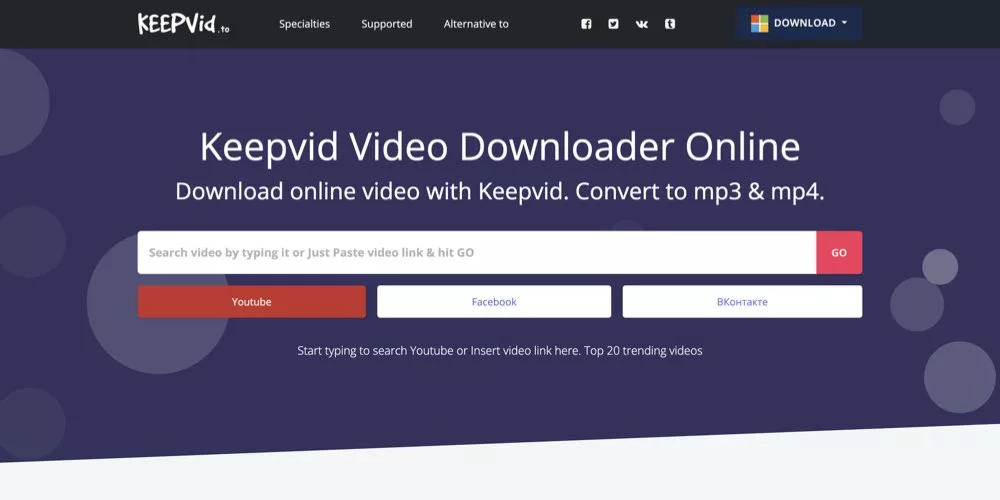Screen dimensions: 1000x500
Task: Click the DOWNLOAD button label
Action: tap(804, 23)
